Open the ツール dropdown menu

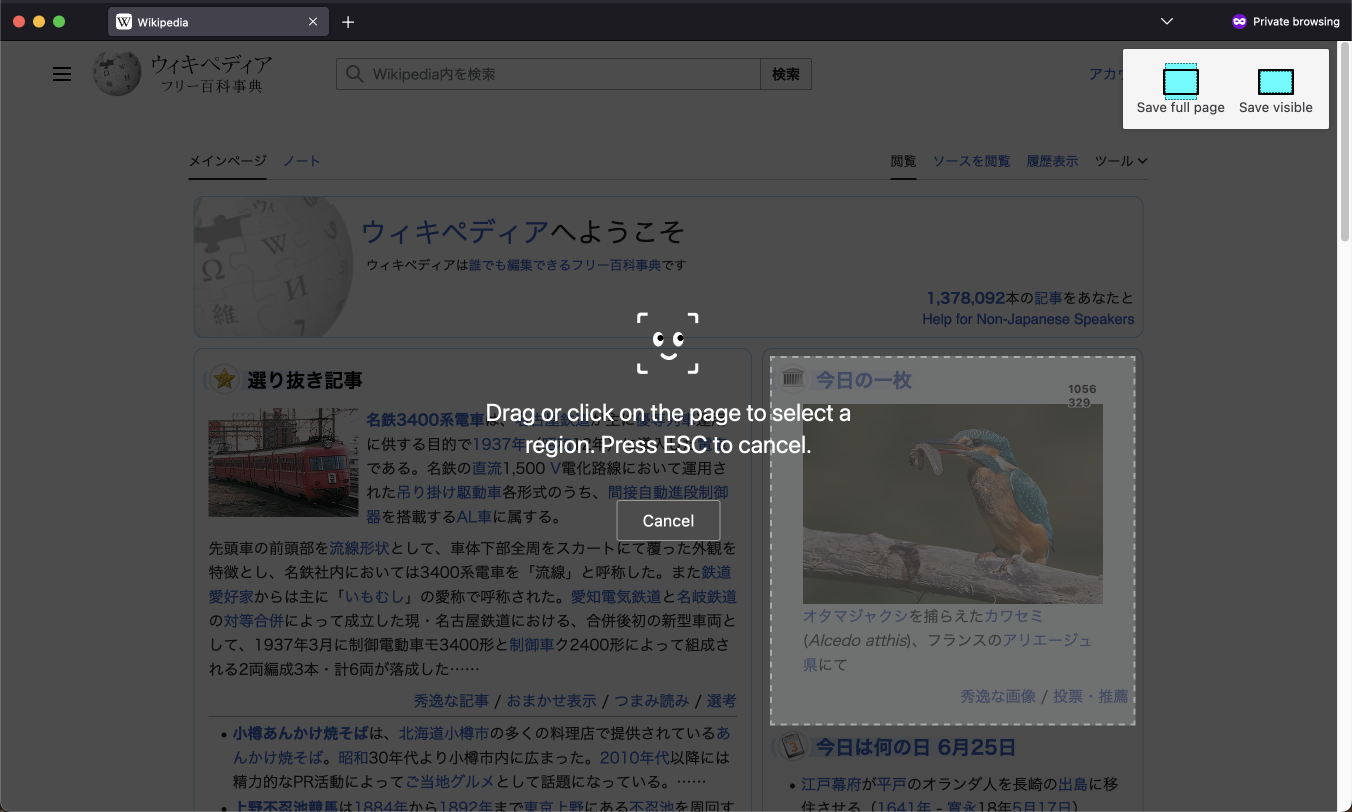click(x=1120, y=161)
